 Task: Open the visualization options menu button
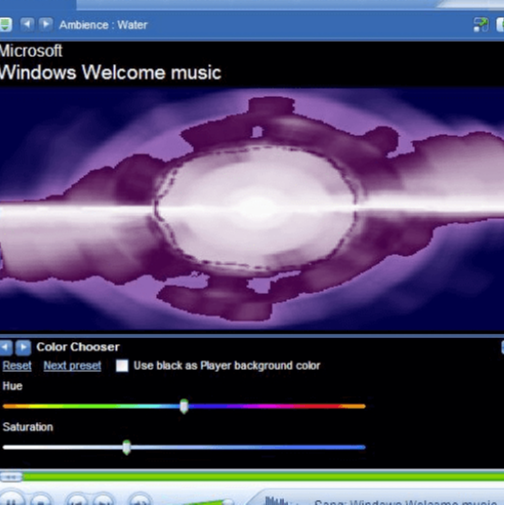[x=5, y=25]
